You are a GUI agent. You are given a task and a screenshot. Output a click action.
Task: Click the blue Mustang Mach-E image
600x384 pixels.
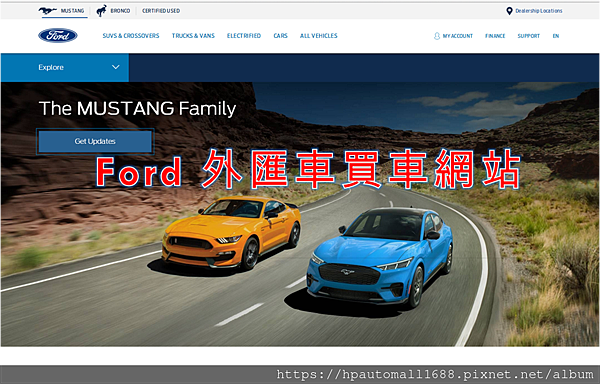[x=380, y=257]
